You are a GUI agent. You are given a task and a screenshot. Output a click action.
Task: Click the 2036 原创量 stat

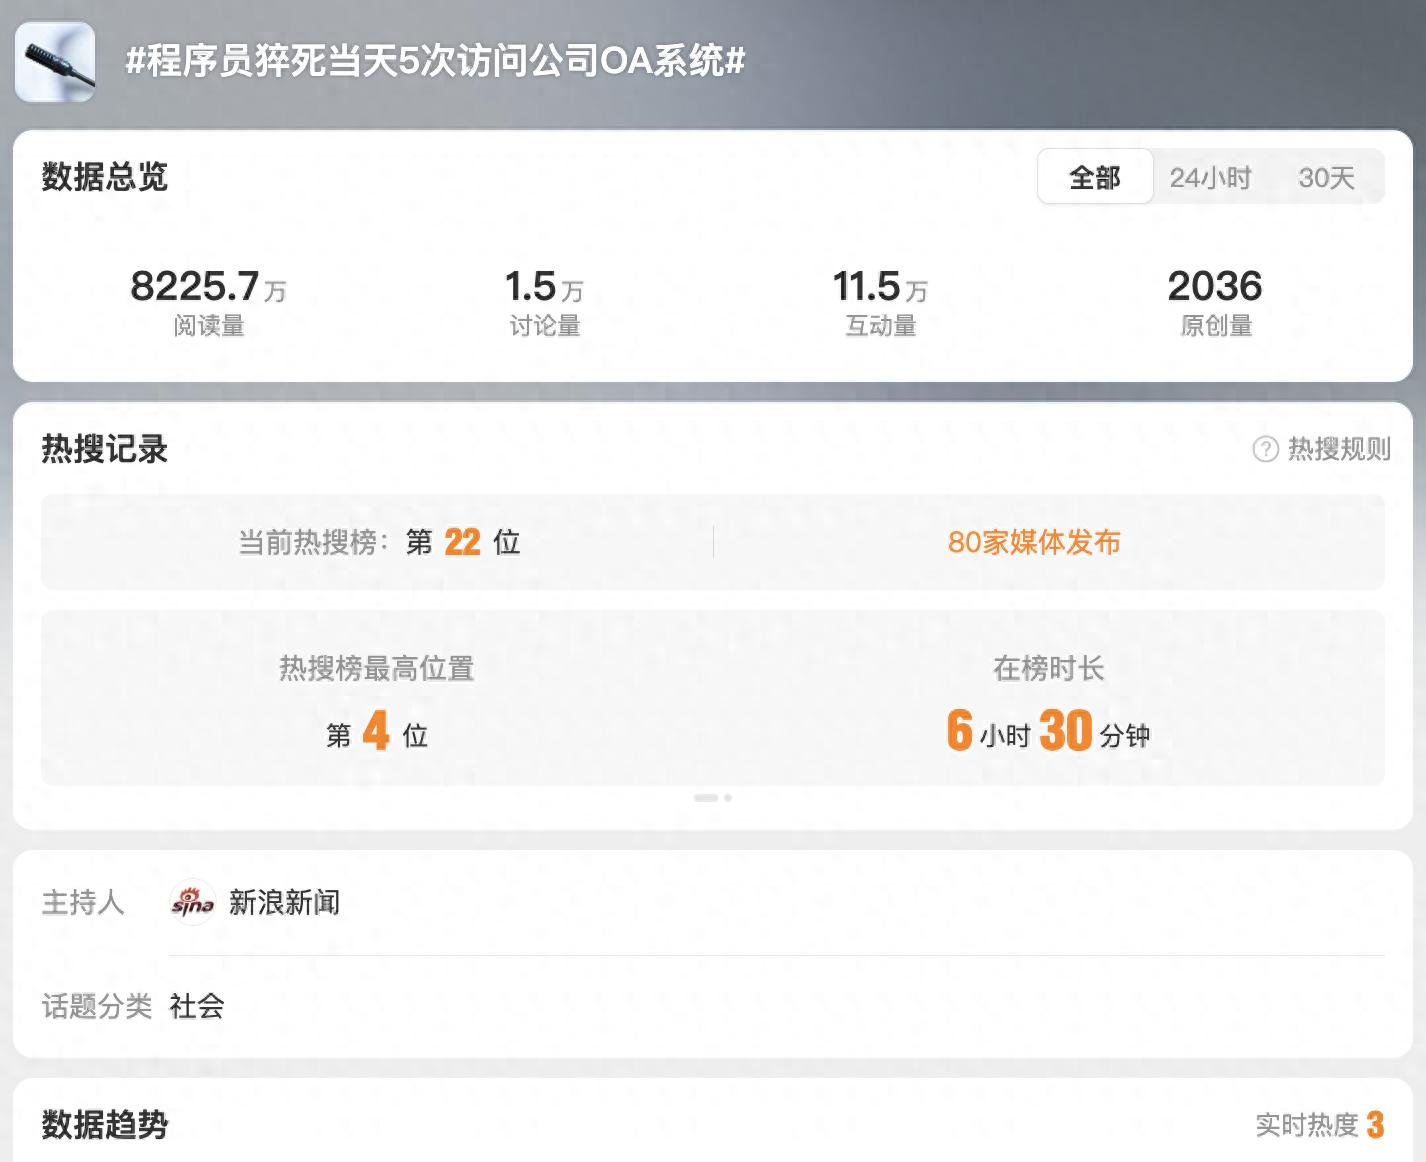tap(1215, 300)
